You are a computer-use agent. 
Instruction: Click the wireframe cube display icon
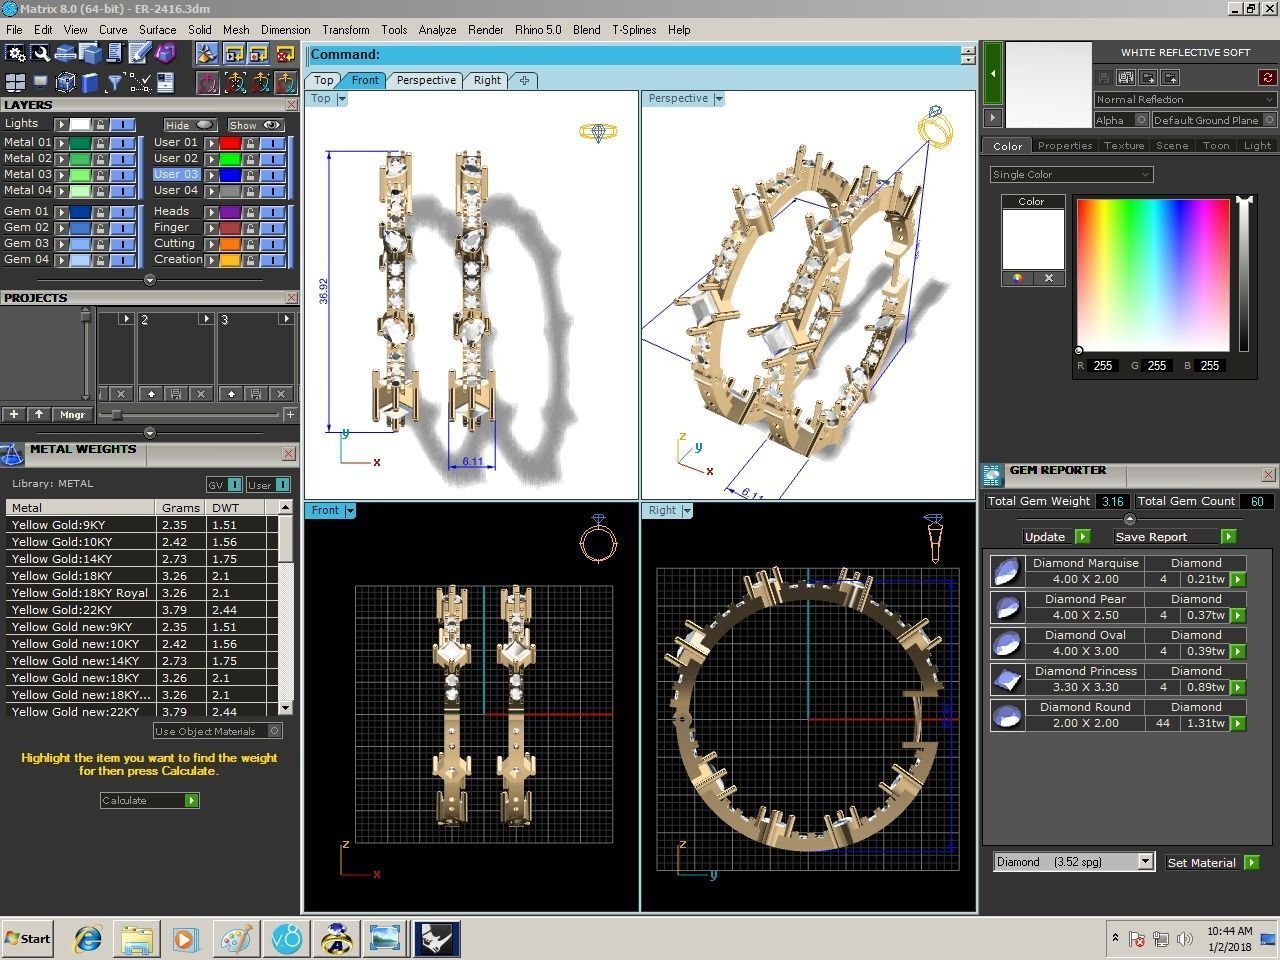coord(65,82)
